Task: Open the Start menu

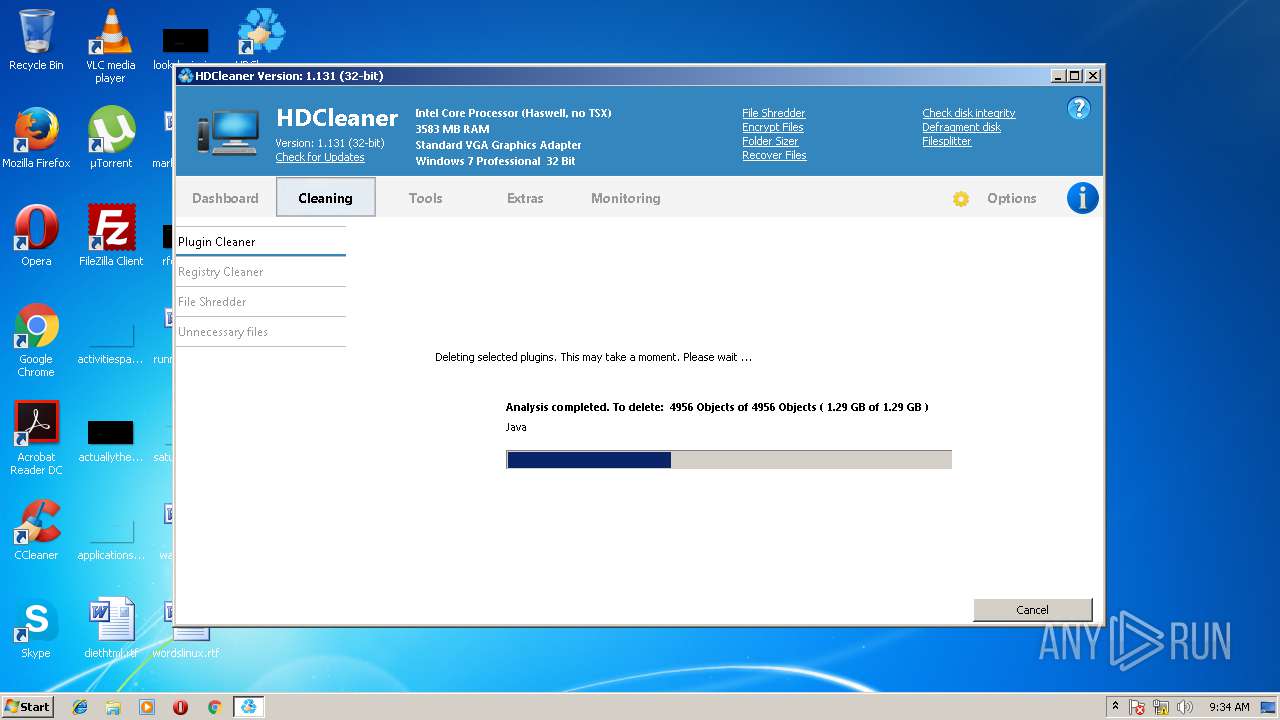Action: coord(27,707)
